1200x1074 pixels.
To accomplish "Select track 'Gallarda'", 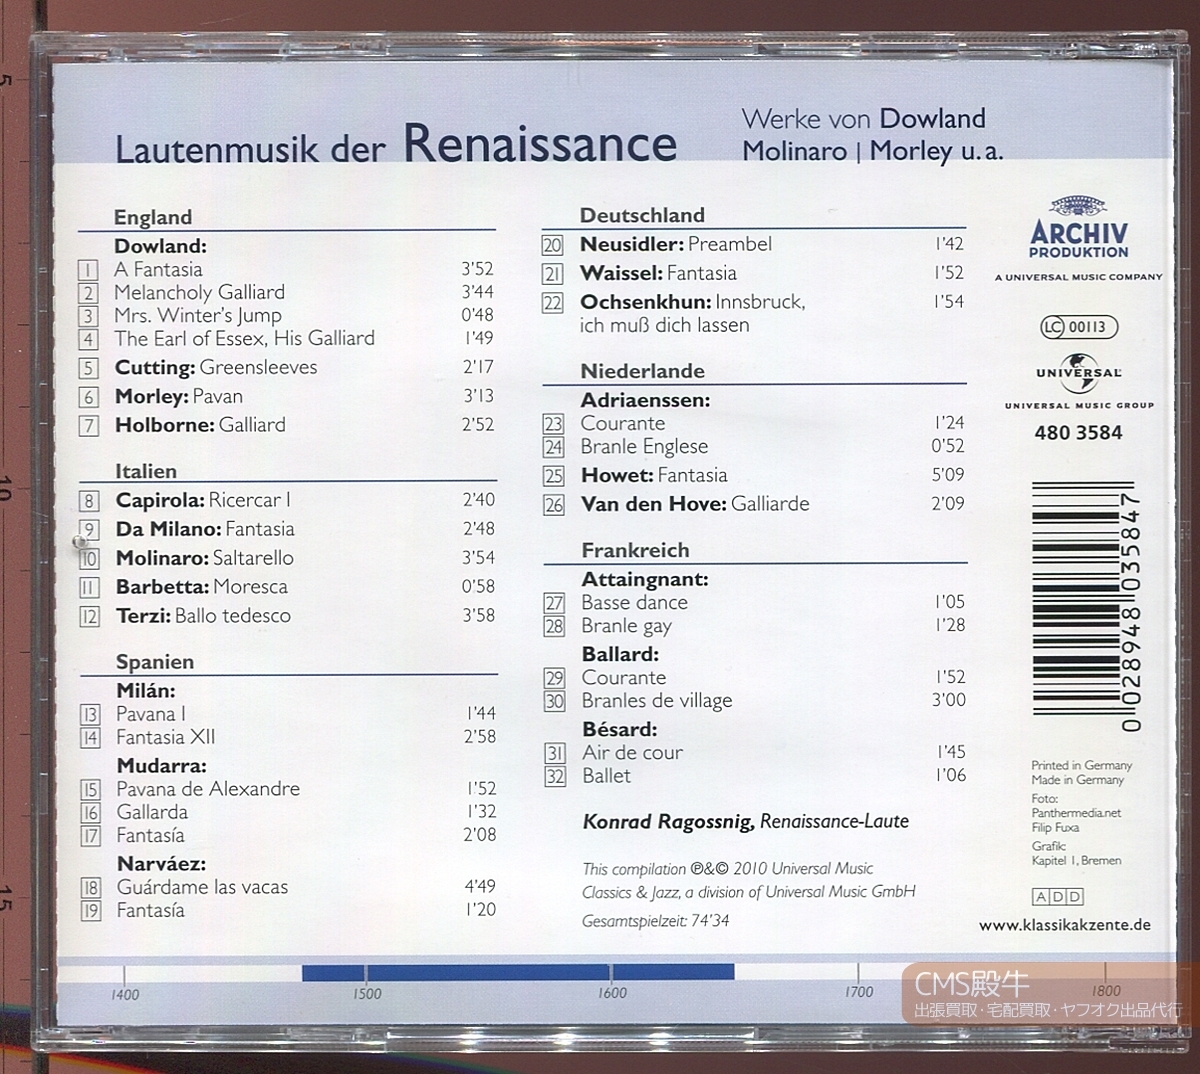I will coord(152,812).
